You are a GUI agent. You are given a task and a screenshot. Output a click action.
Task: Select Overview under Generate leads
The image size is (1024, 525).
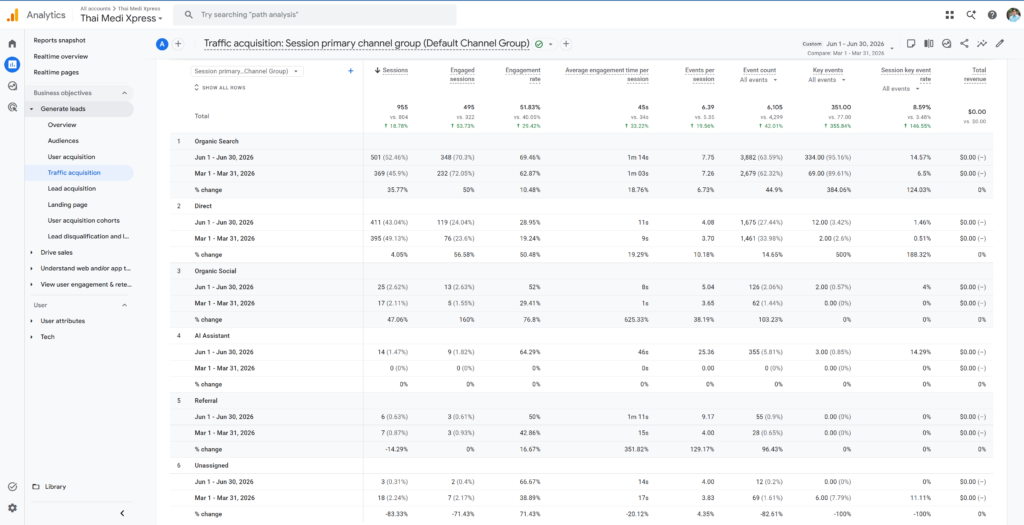(x=62, y=125)
